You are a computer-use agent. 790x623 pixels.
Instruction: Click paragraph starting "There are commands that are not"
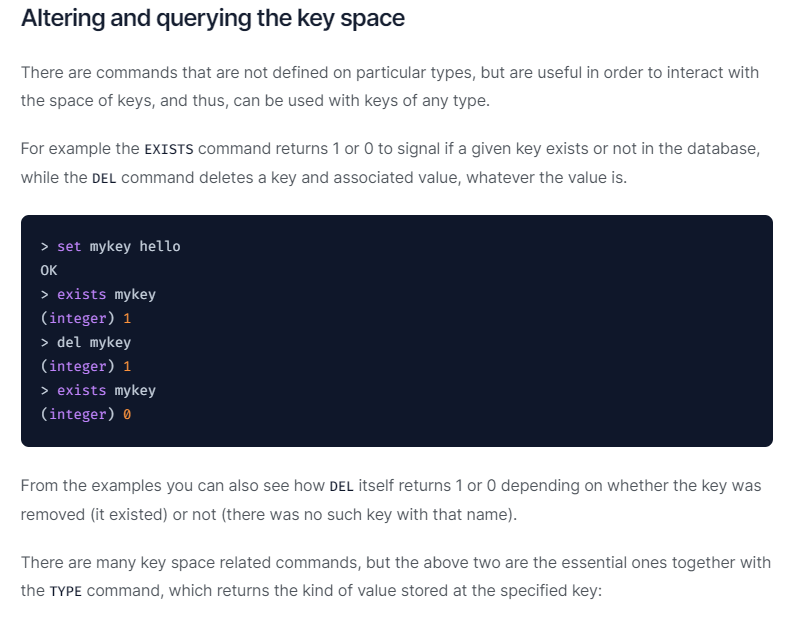tap(389, 87)
